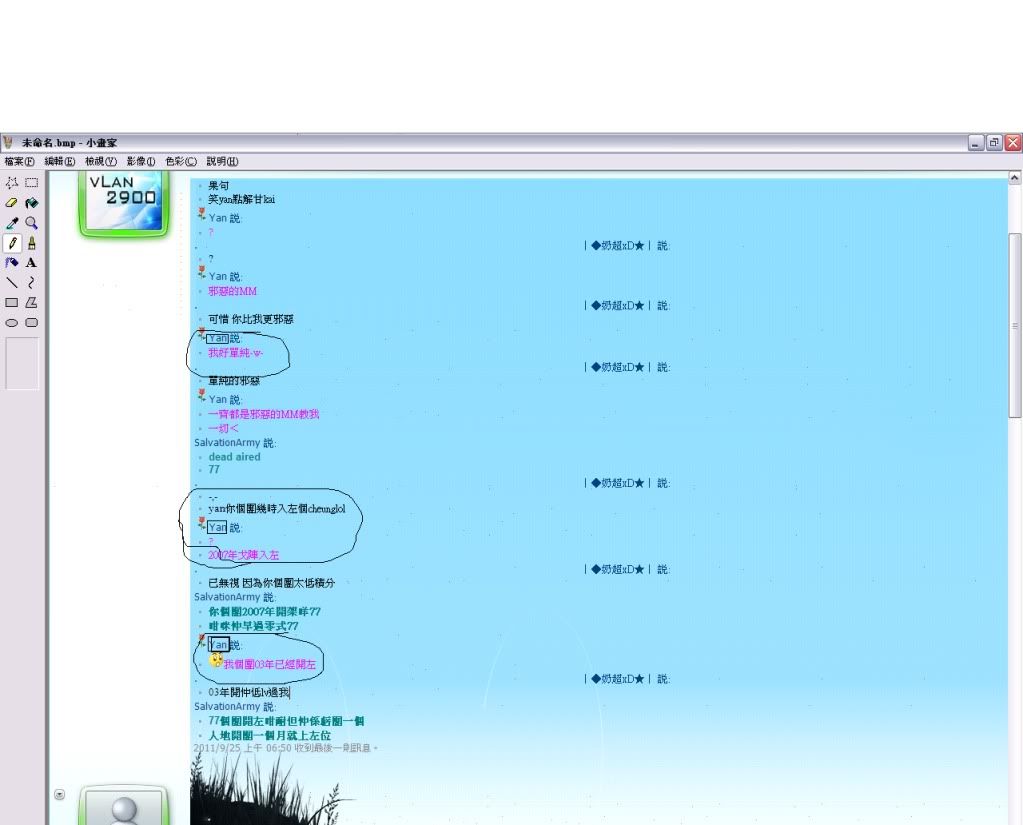Screen dimensions: 1023x825
Task: Pick the straight Line tool
Action: click(x=12, y=283)
